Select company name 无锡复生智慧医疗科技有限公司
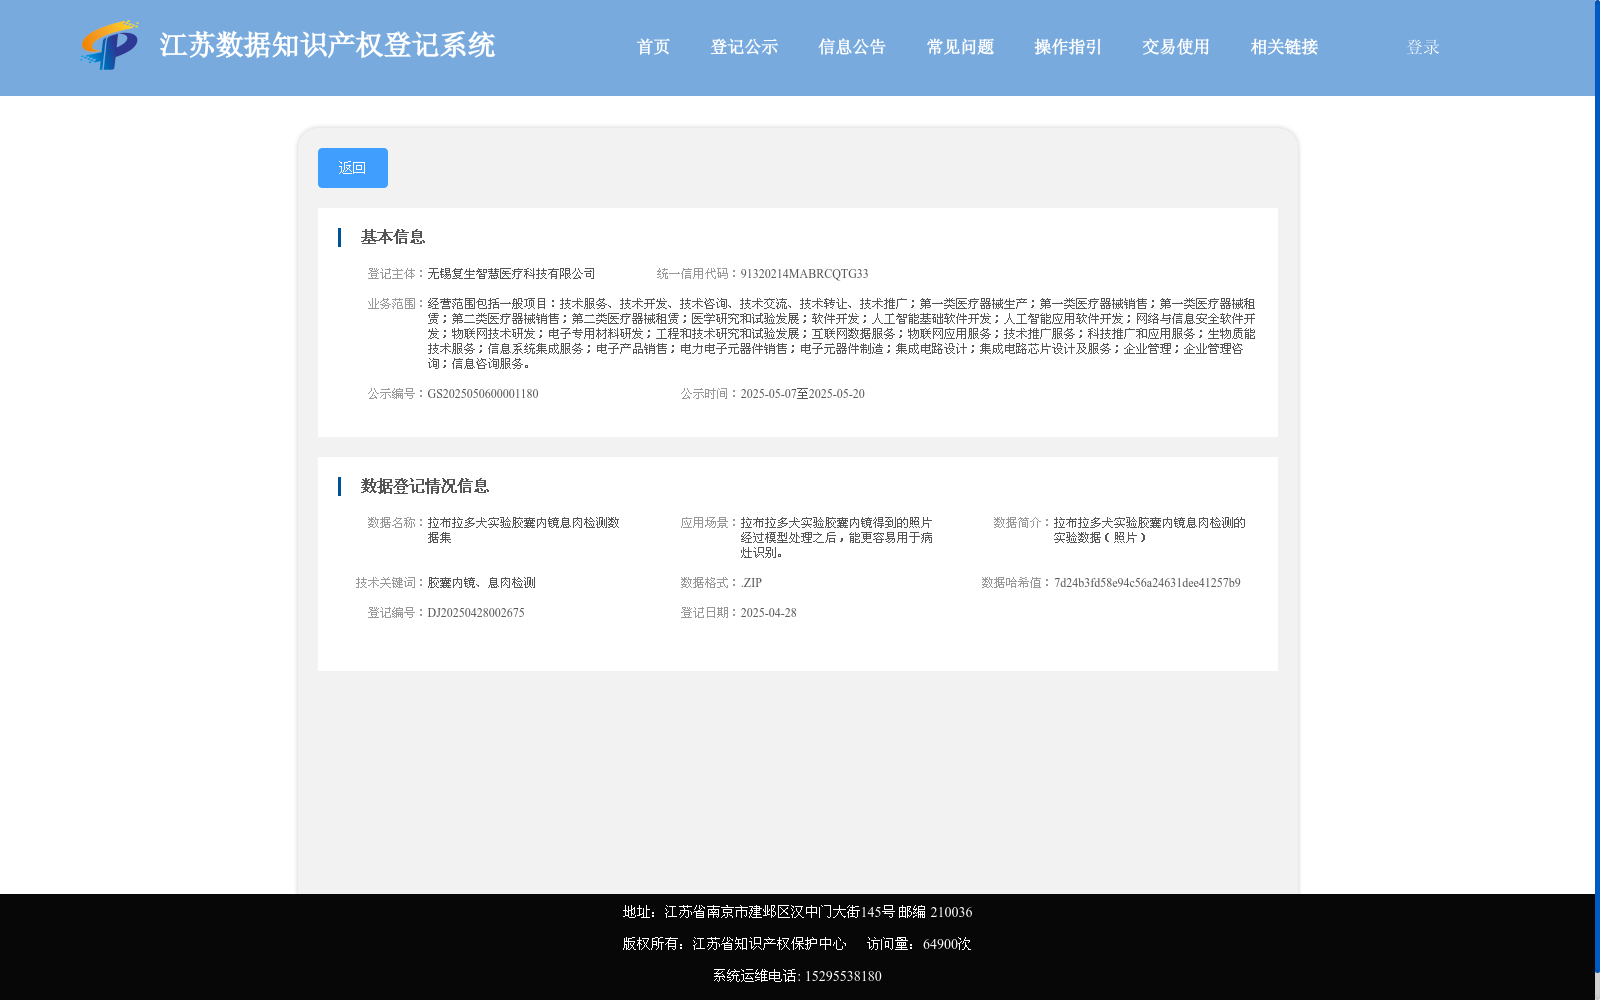Viewport: 1600px width, 1000px height. (511, 274)
